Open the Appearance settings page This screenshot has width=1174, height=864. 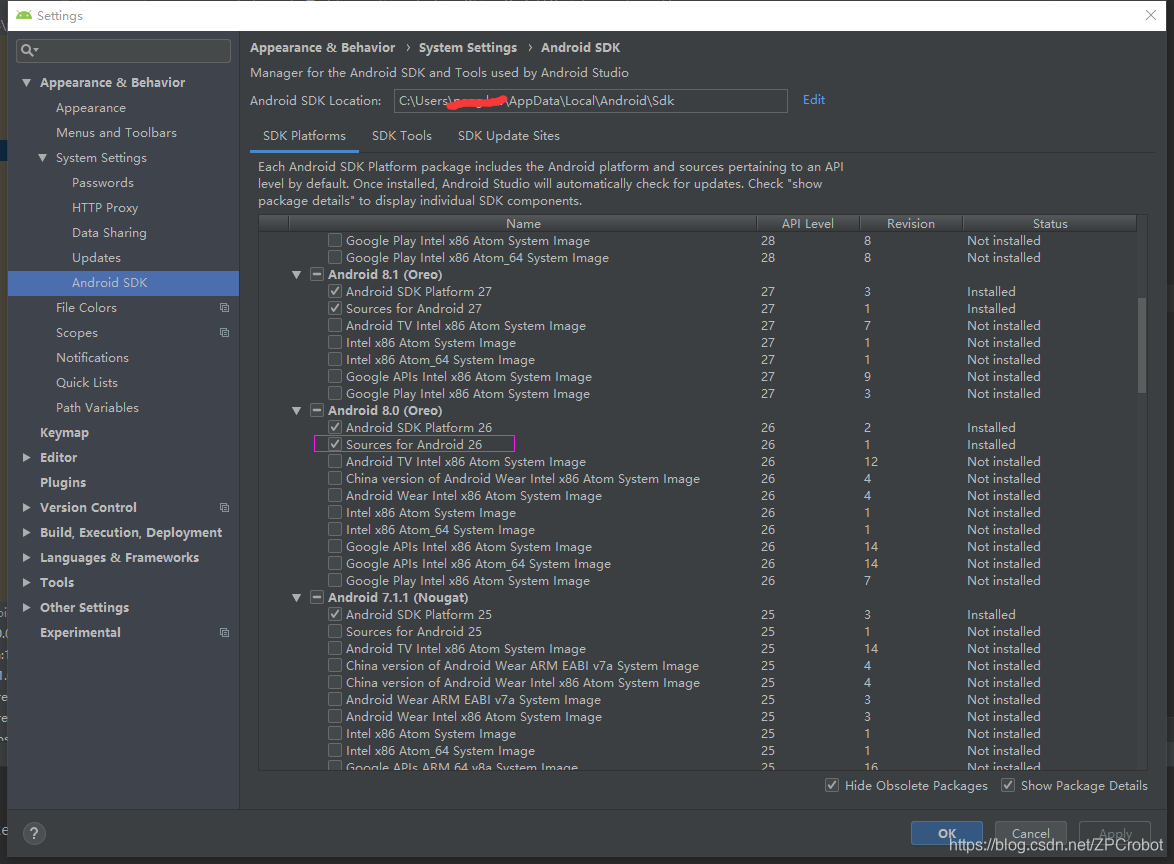coord(91,108)
